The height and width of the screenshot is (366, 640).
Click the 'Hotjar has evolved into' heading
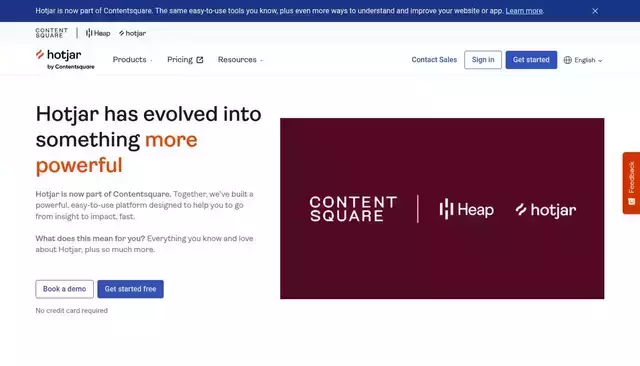click(148, 114)
